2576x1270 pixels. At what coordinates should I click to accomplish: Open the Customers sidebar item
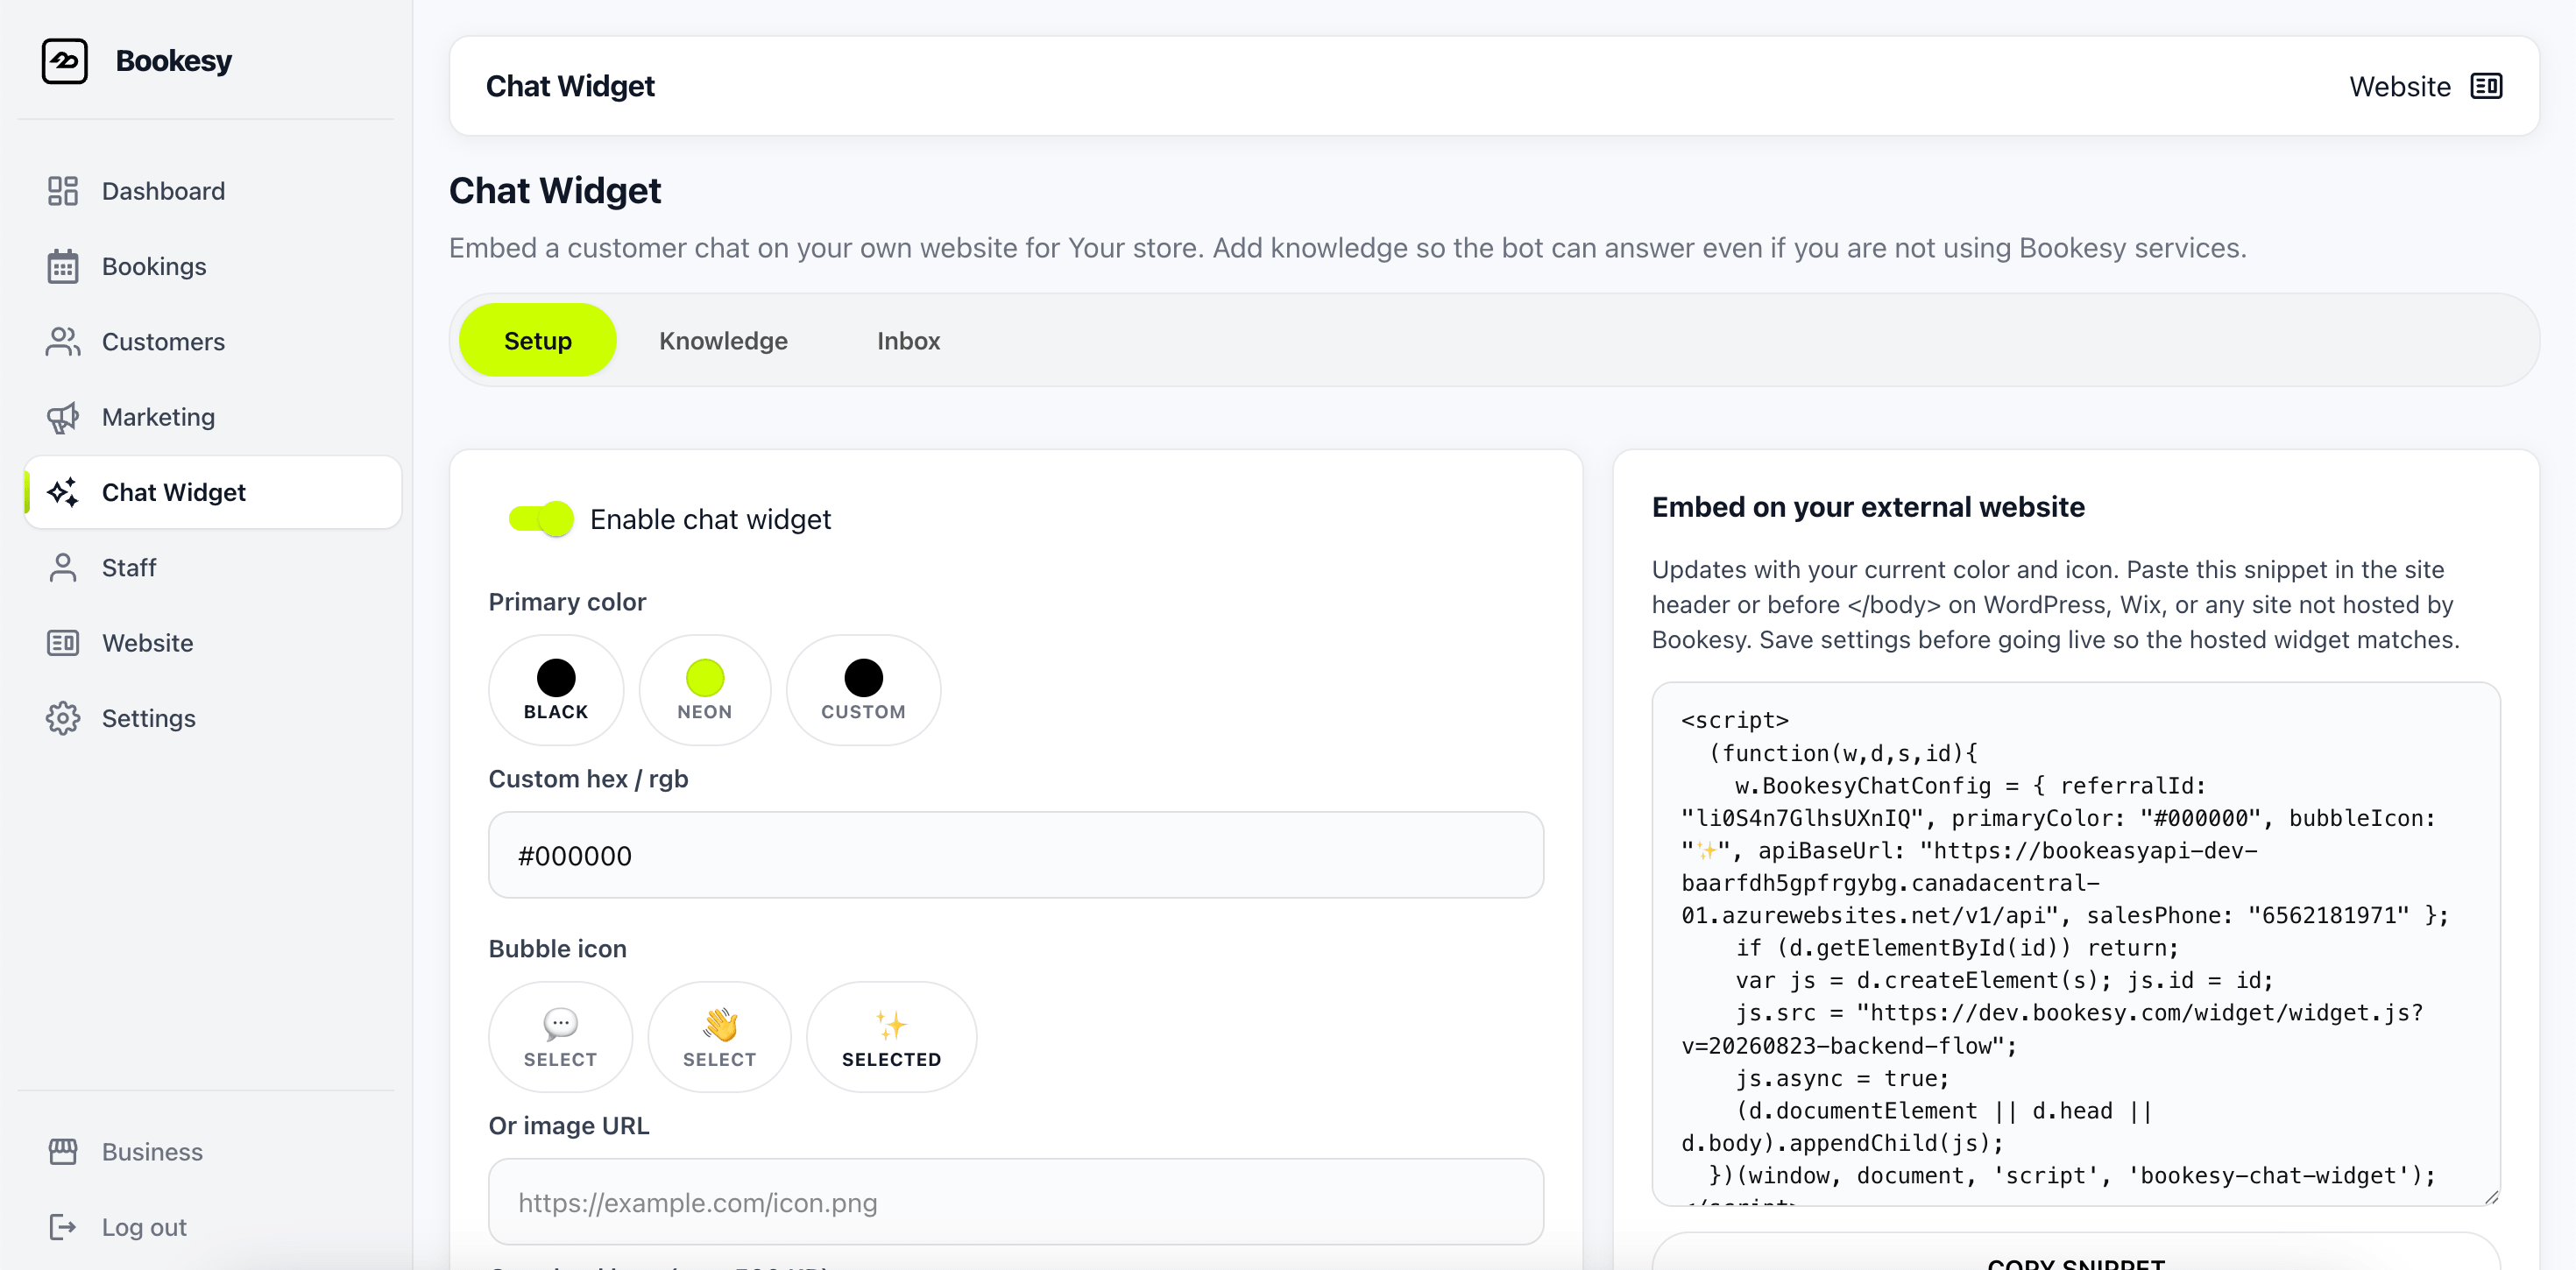(x=213, y=342)
